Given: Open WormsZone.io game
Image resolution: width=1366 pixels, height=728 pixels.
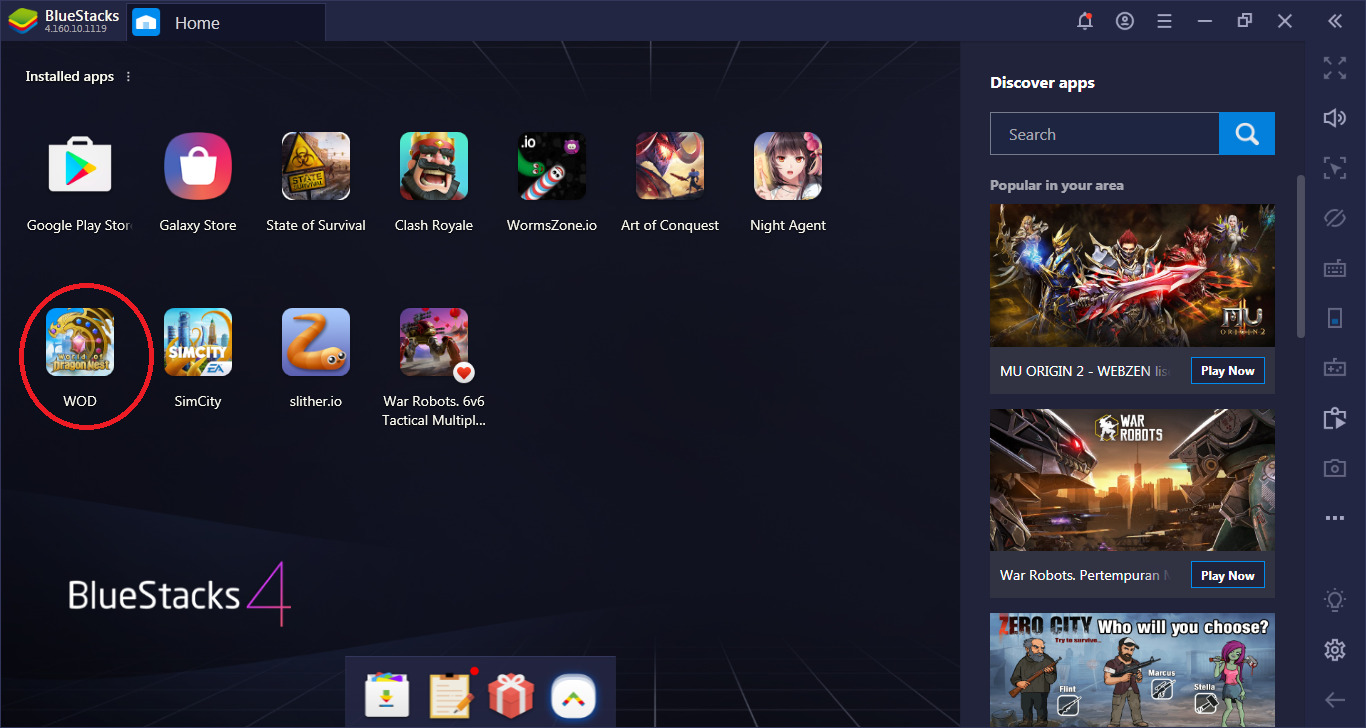Looking at the screenshot, I should click(552, 166).
